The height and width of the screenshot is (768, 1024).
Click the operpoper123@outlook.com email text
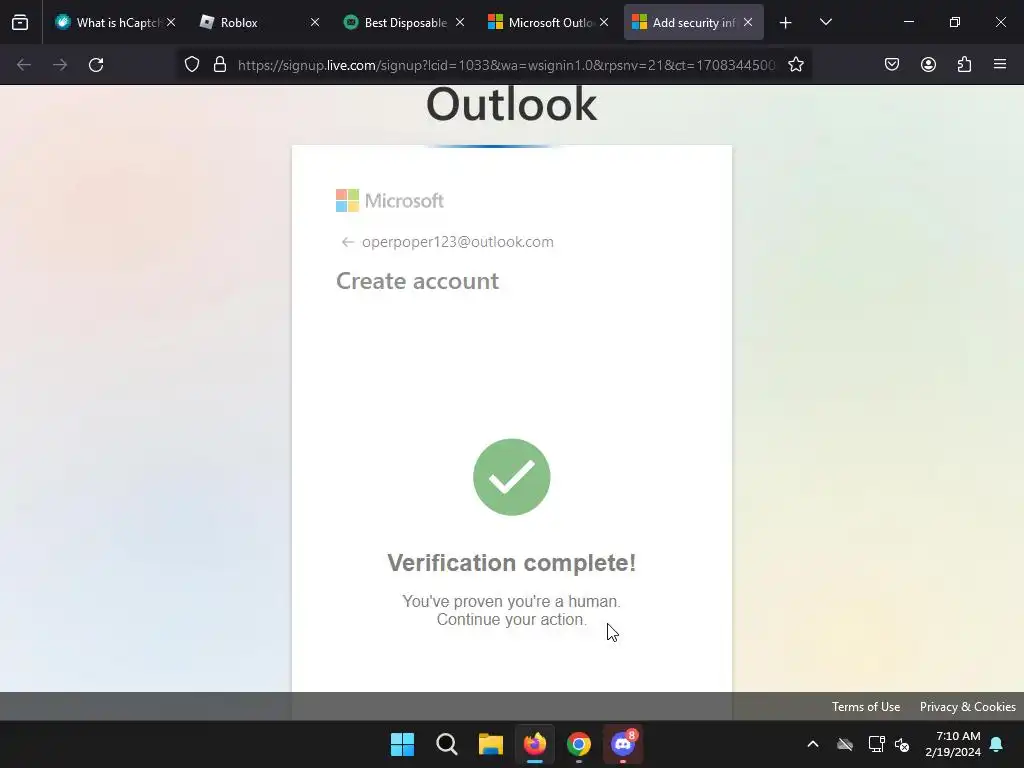coord(458,242)
